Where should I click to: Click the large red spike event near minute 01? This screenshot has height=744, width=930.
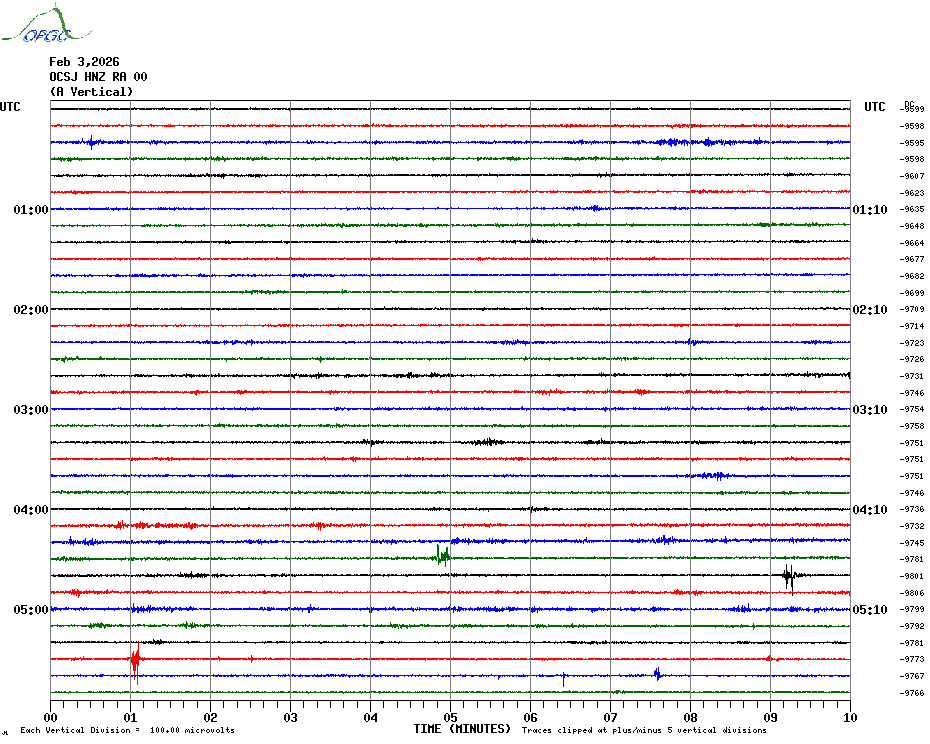(x=136, y=661)
